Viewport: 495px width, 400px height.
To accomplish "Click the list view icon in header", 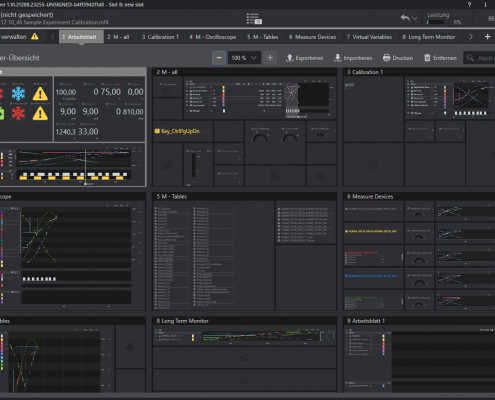I will (x=254, y=19).
